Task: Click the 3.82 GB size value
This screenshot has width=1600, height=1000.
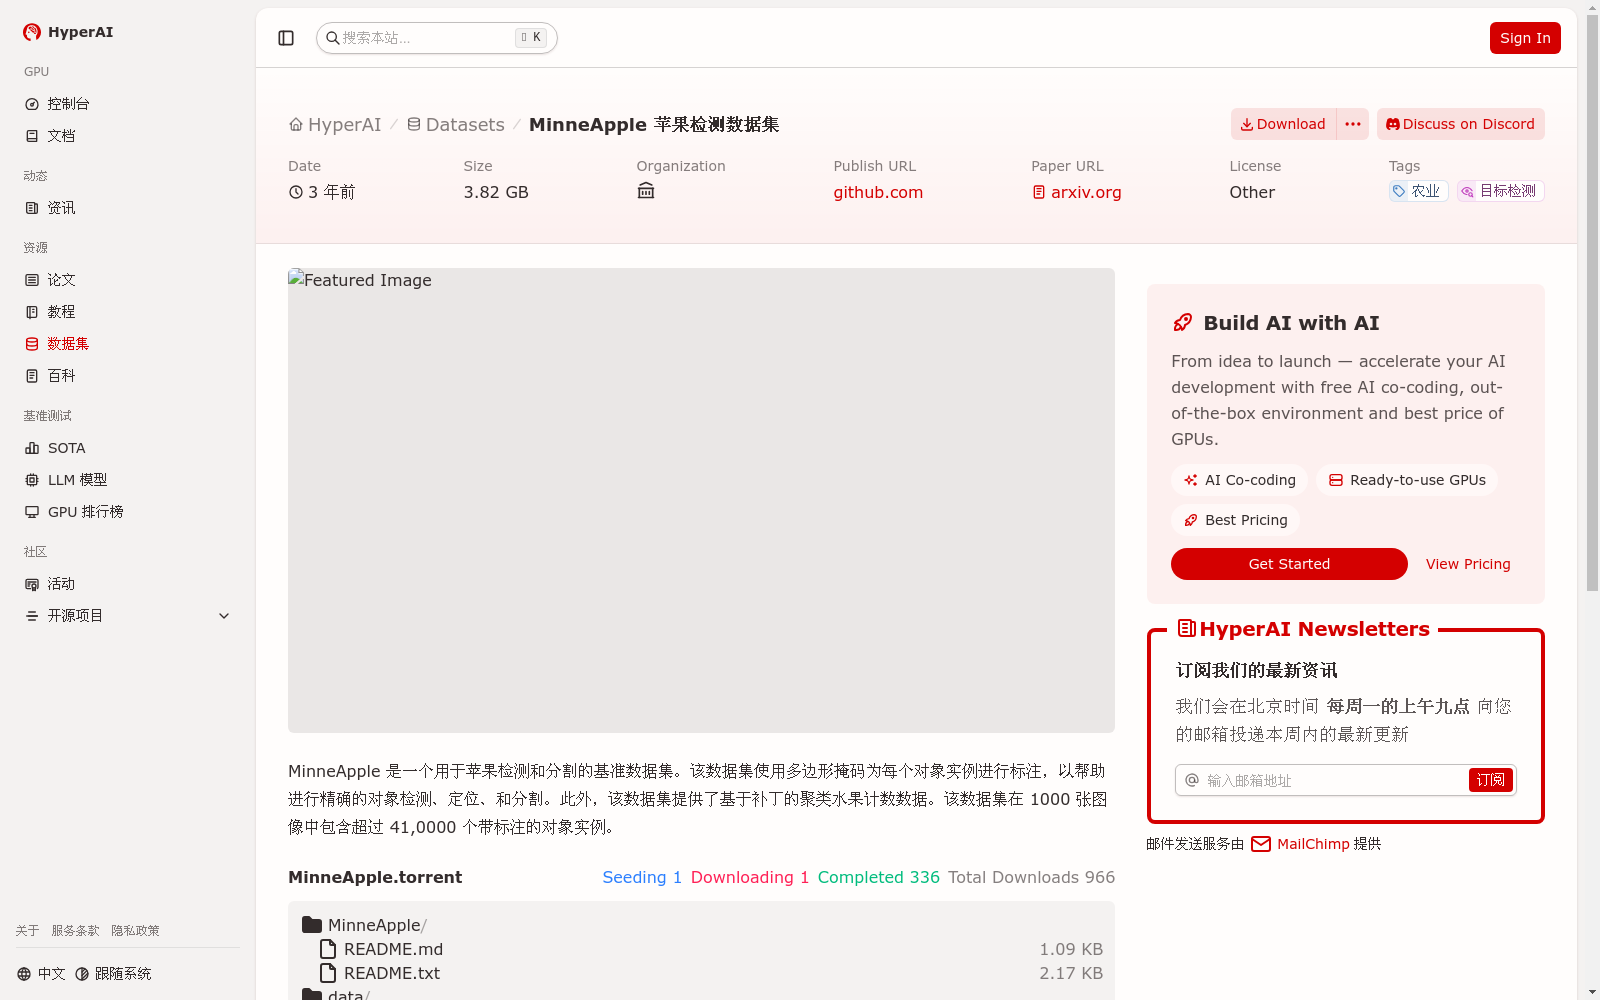Action: point(496,192)
